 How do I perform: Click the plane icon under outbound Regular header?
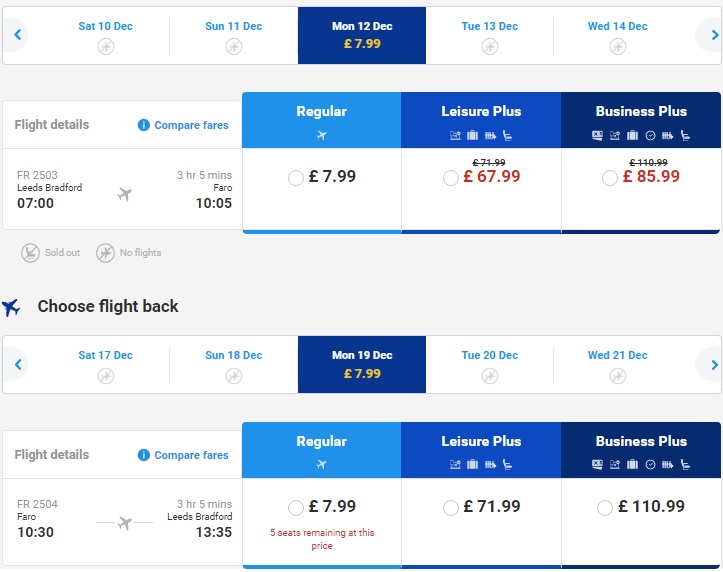(321, 136)
